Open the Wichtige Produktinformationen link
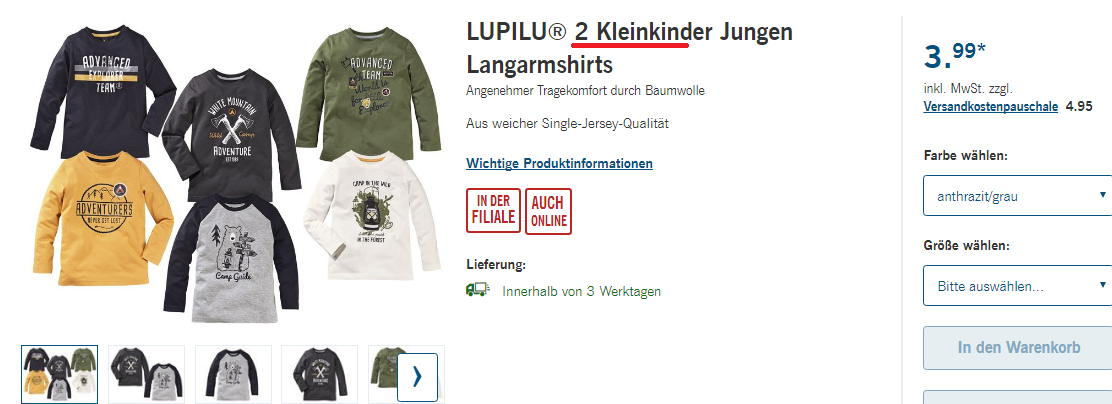Image resolution: width=1112 pixels, height=404 pixels. point(560,164)
